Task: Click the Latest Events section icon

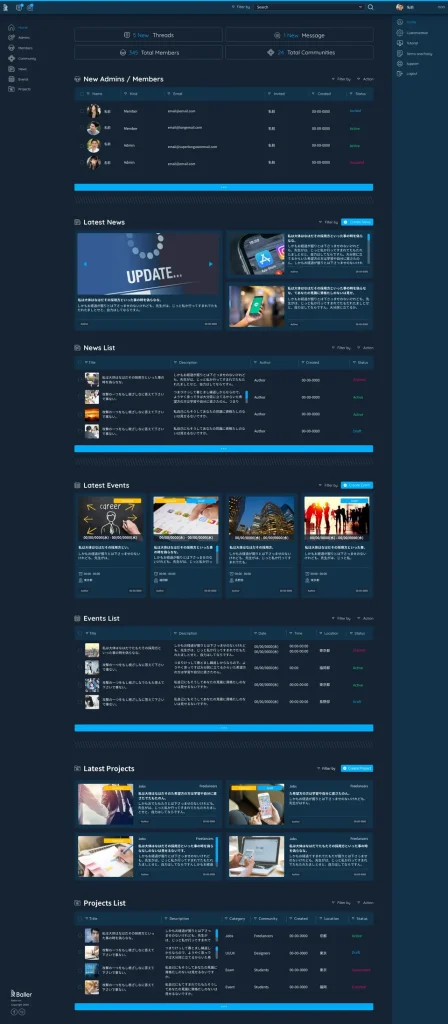Action: click(78, 486)
